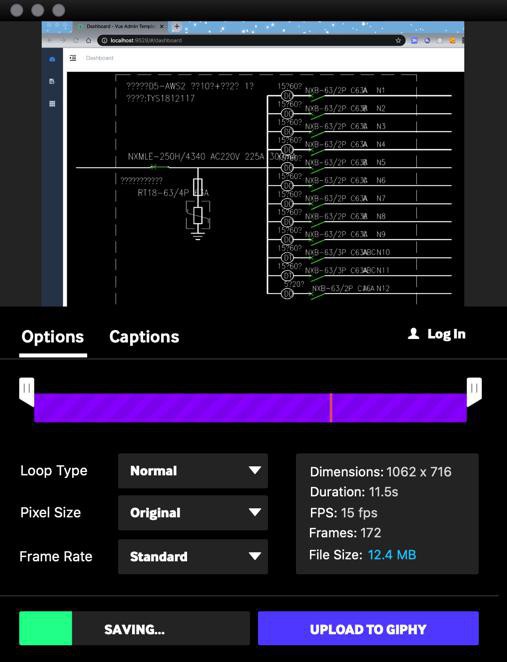Open the Captions tab
Screen dimensions: 507x662
144,337
